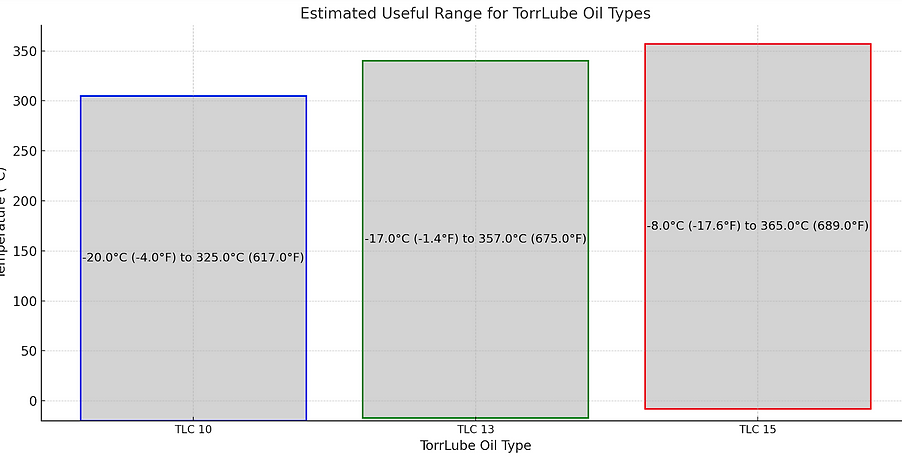The width and height of the screenshot is (902, 459).
Task: Click the 'TLC 10' x-axis tick label
Action: pyautogui.click(x=193, y=429)
